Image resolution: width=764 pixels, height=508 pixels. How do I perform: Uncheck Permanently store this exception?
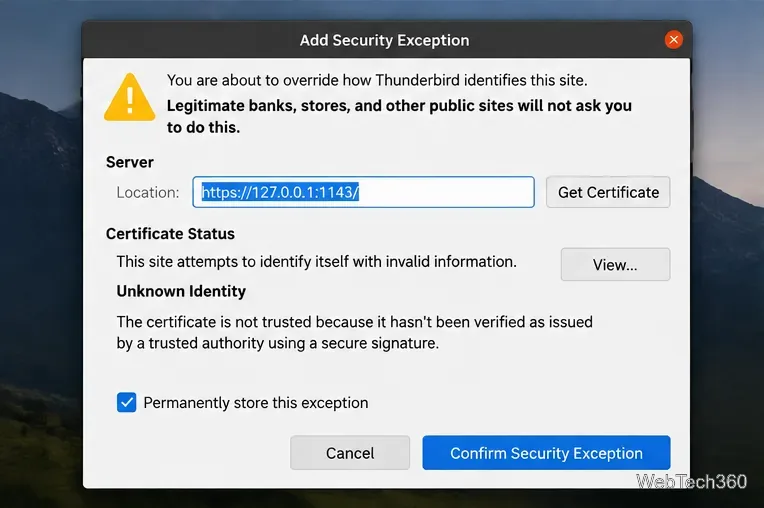pos(127,403)
